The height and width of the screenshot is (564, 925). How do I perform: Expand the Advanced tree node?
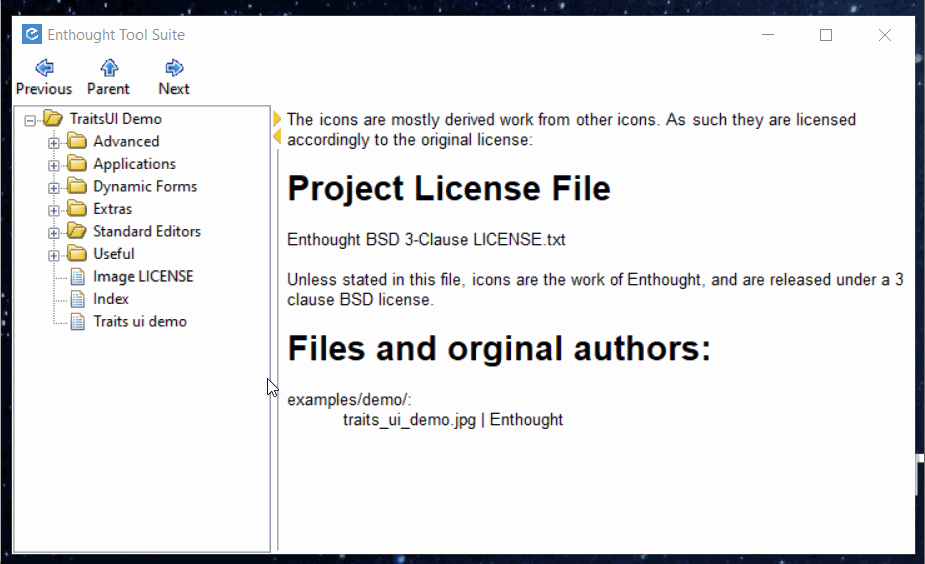click(x=54, y=143)
